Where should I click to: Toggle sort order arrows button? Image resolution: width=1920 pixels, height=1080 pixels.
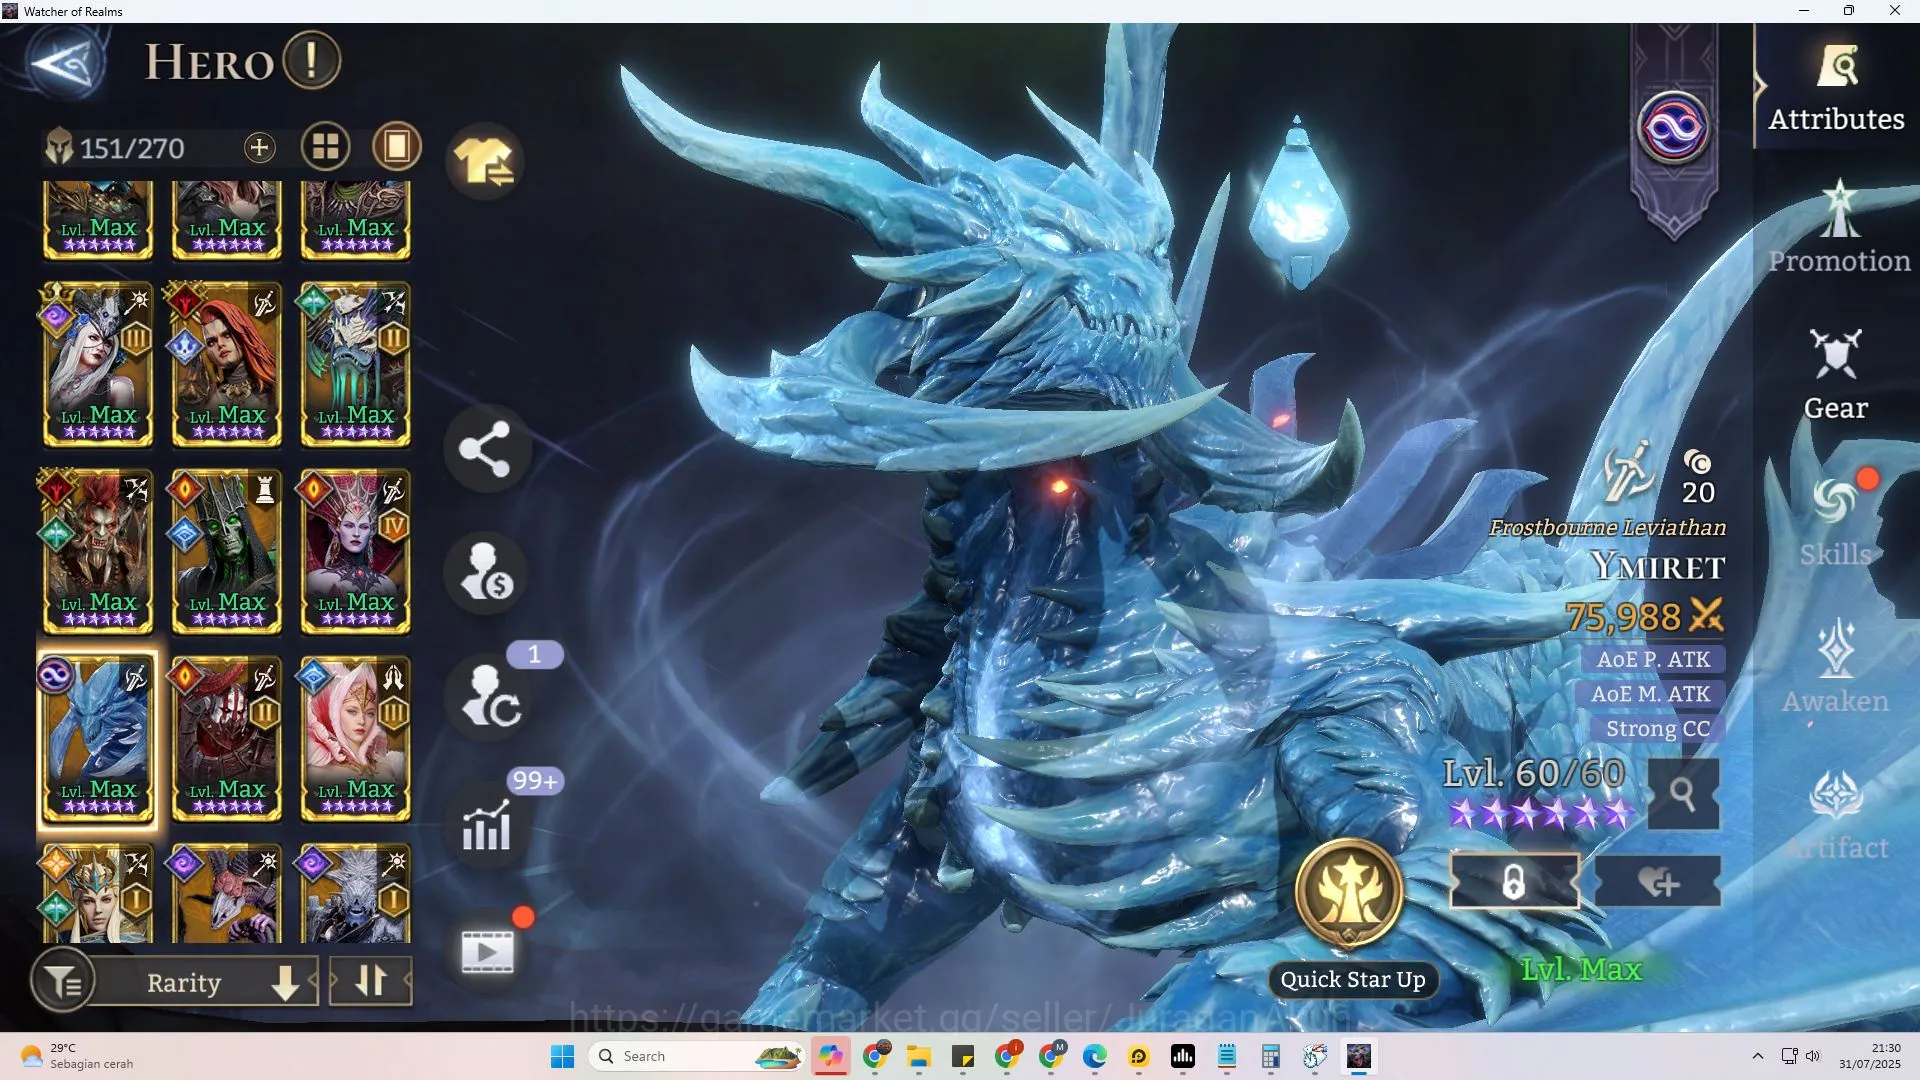pyautogui.click(x=371, y=981)
